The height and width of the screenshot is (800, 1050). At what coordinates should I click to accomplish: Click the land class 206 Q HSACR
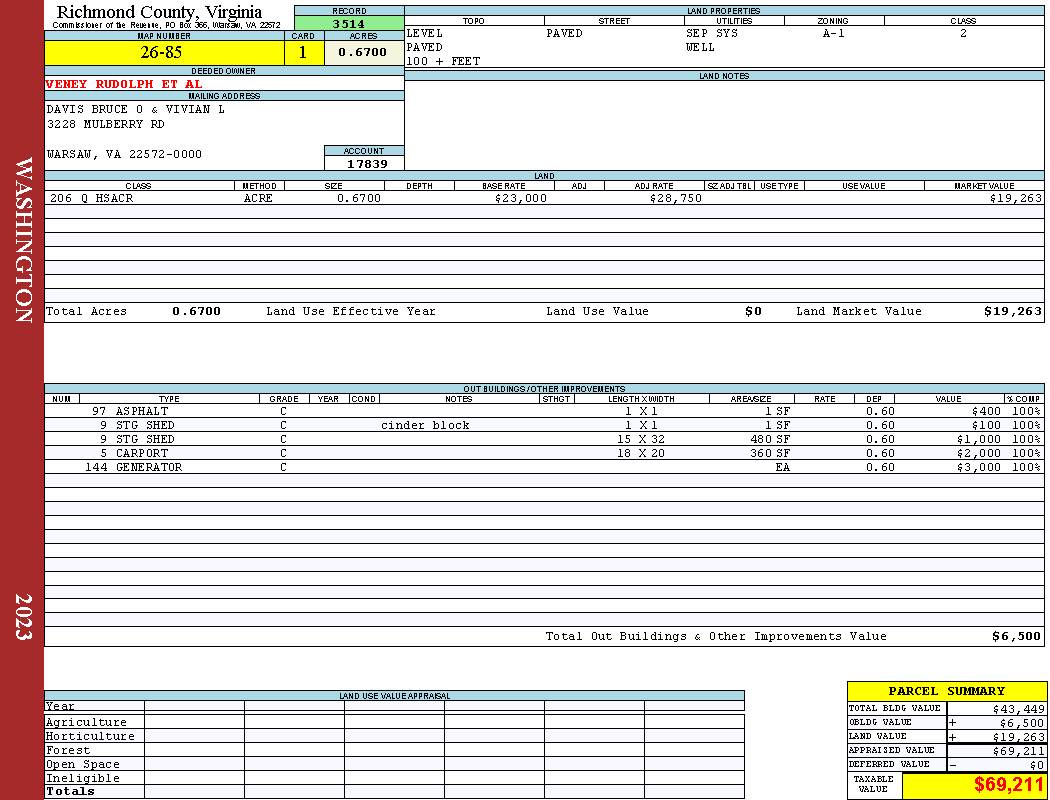[92, 198]
